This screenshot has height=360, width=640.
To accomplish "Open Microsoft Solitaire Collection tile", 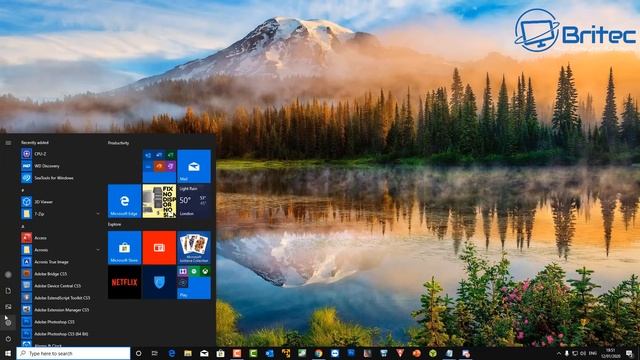I will [194, 248].
